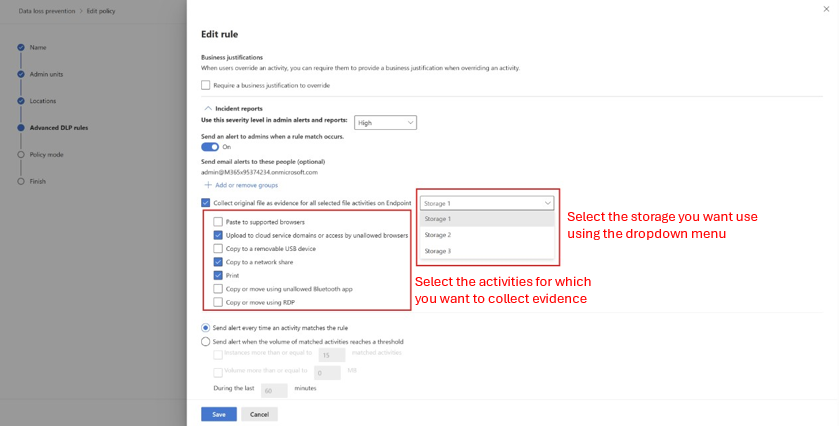Turn off the admin alert toggle switch
The height and width of the screenshot is (426, 839).
coord(210,147)
